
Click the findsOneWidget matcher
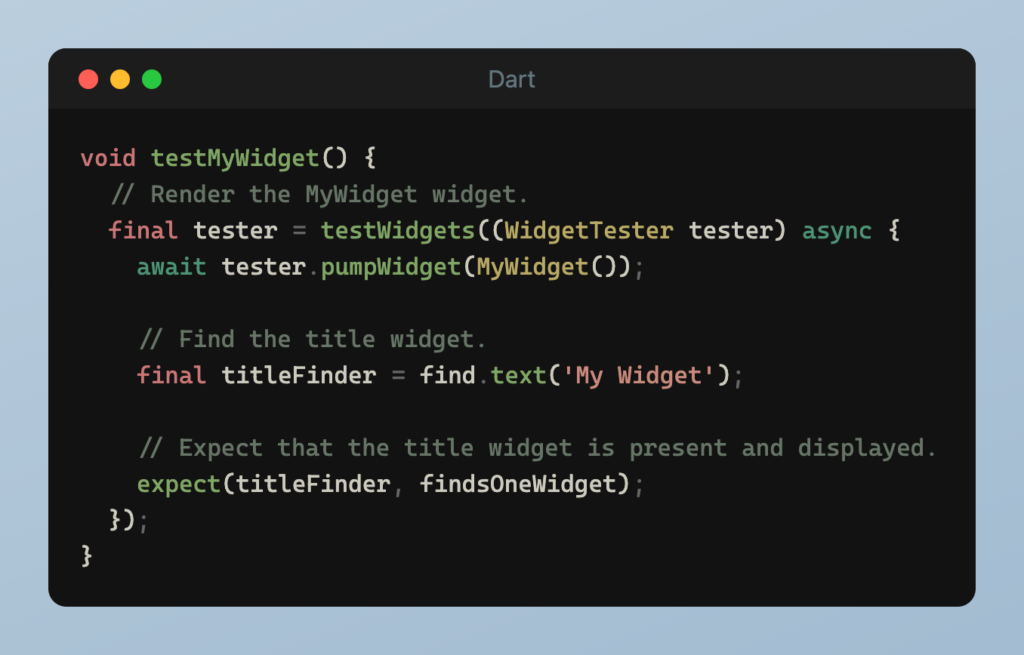pyautogui.click(x=518, y=484)
